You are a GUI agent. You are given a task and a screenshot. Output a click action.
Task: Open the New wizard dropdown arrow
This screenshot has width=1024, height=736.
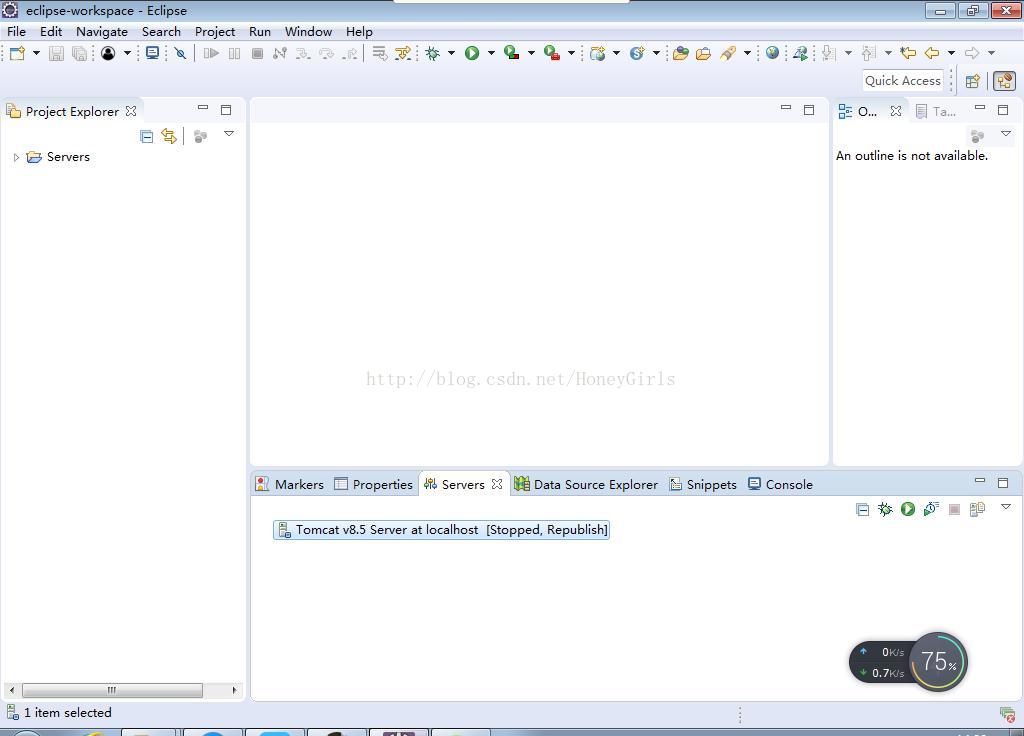(x=36, y=53)
